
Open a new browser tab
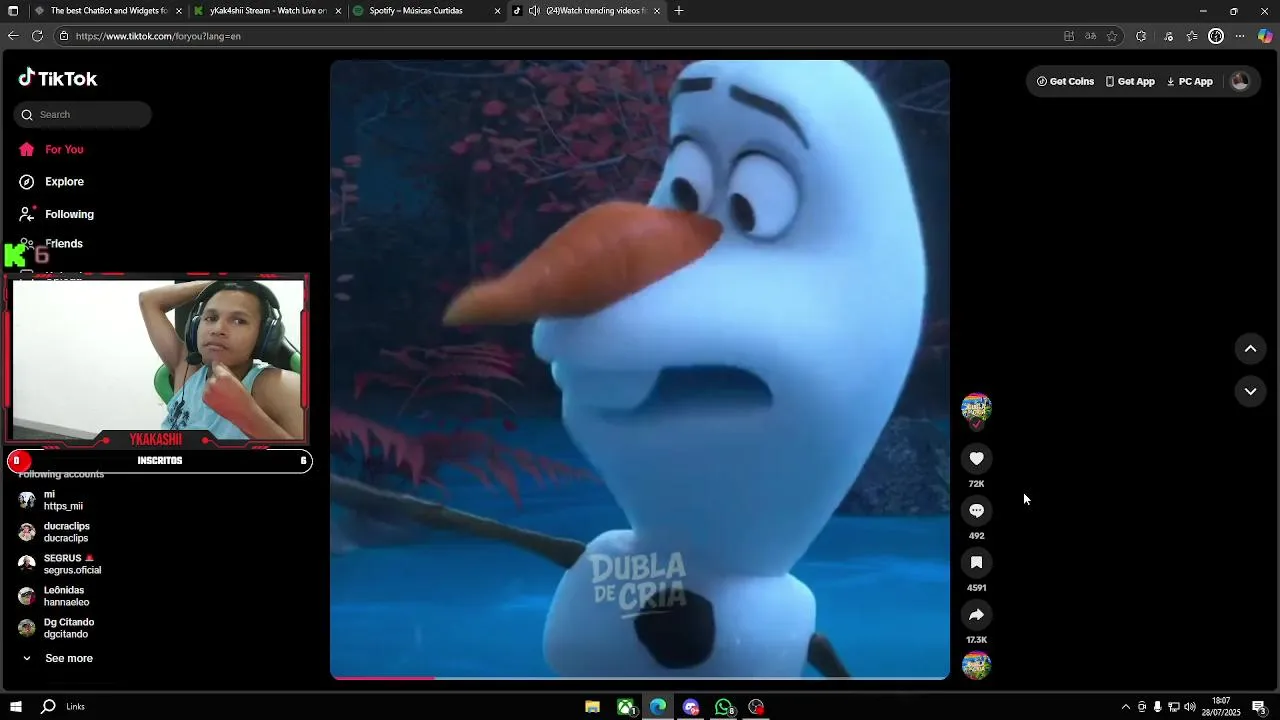(679, 11)
